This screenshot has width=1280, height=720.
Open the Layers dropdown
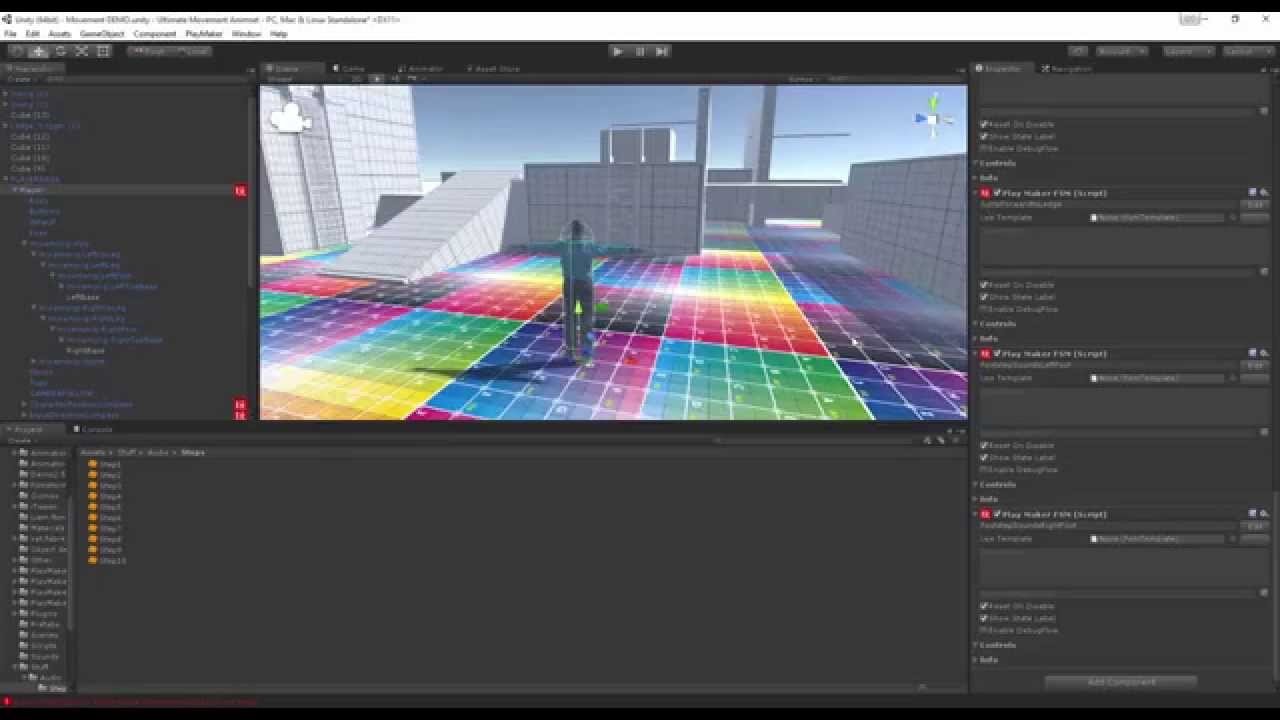1188,51
